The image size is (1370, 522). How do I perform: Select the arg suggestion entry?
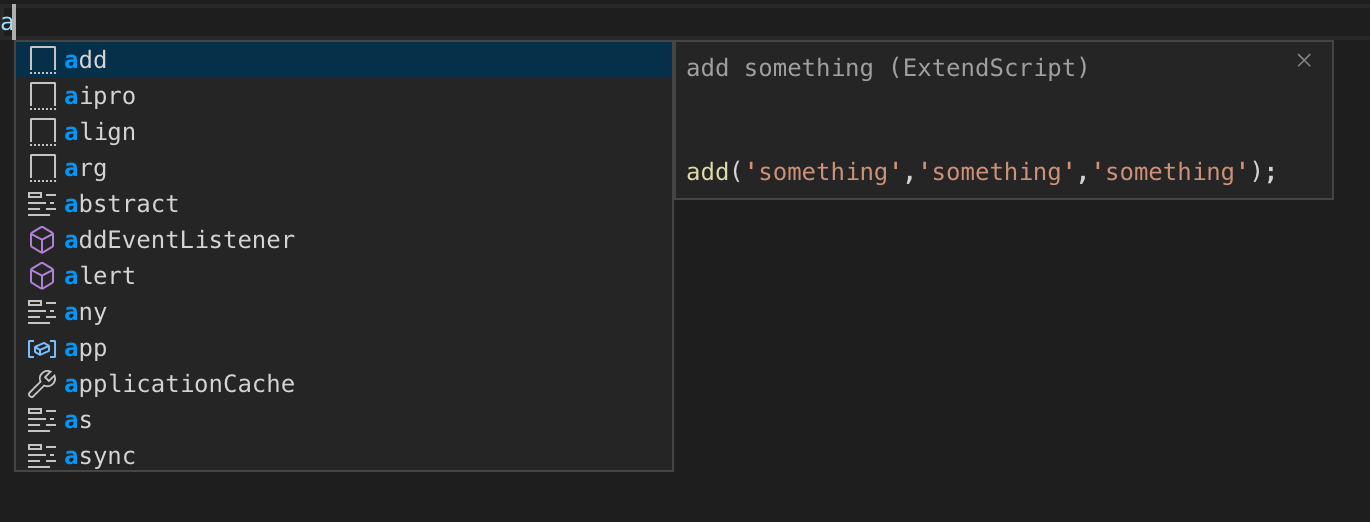tap(86, 168)
